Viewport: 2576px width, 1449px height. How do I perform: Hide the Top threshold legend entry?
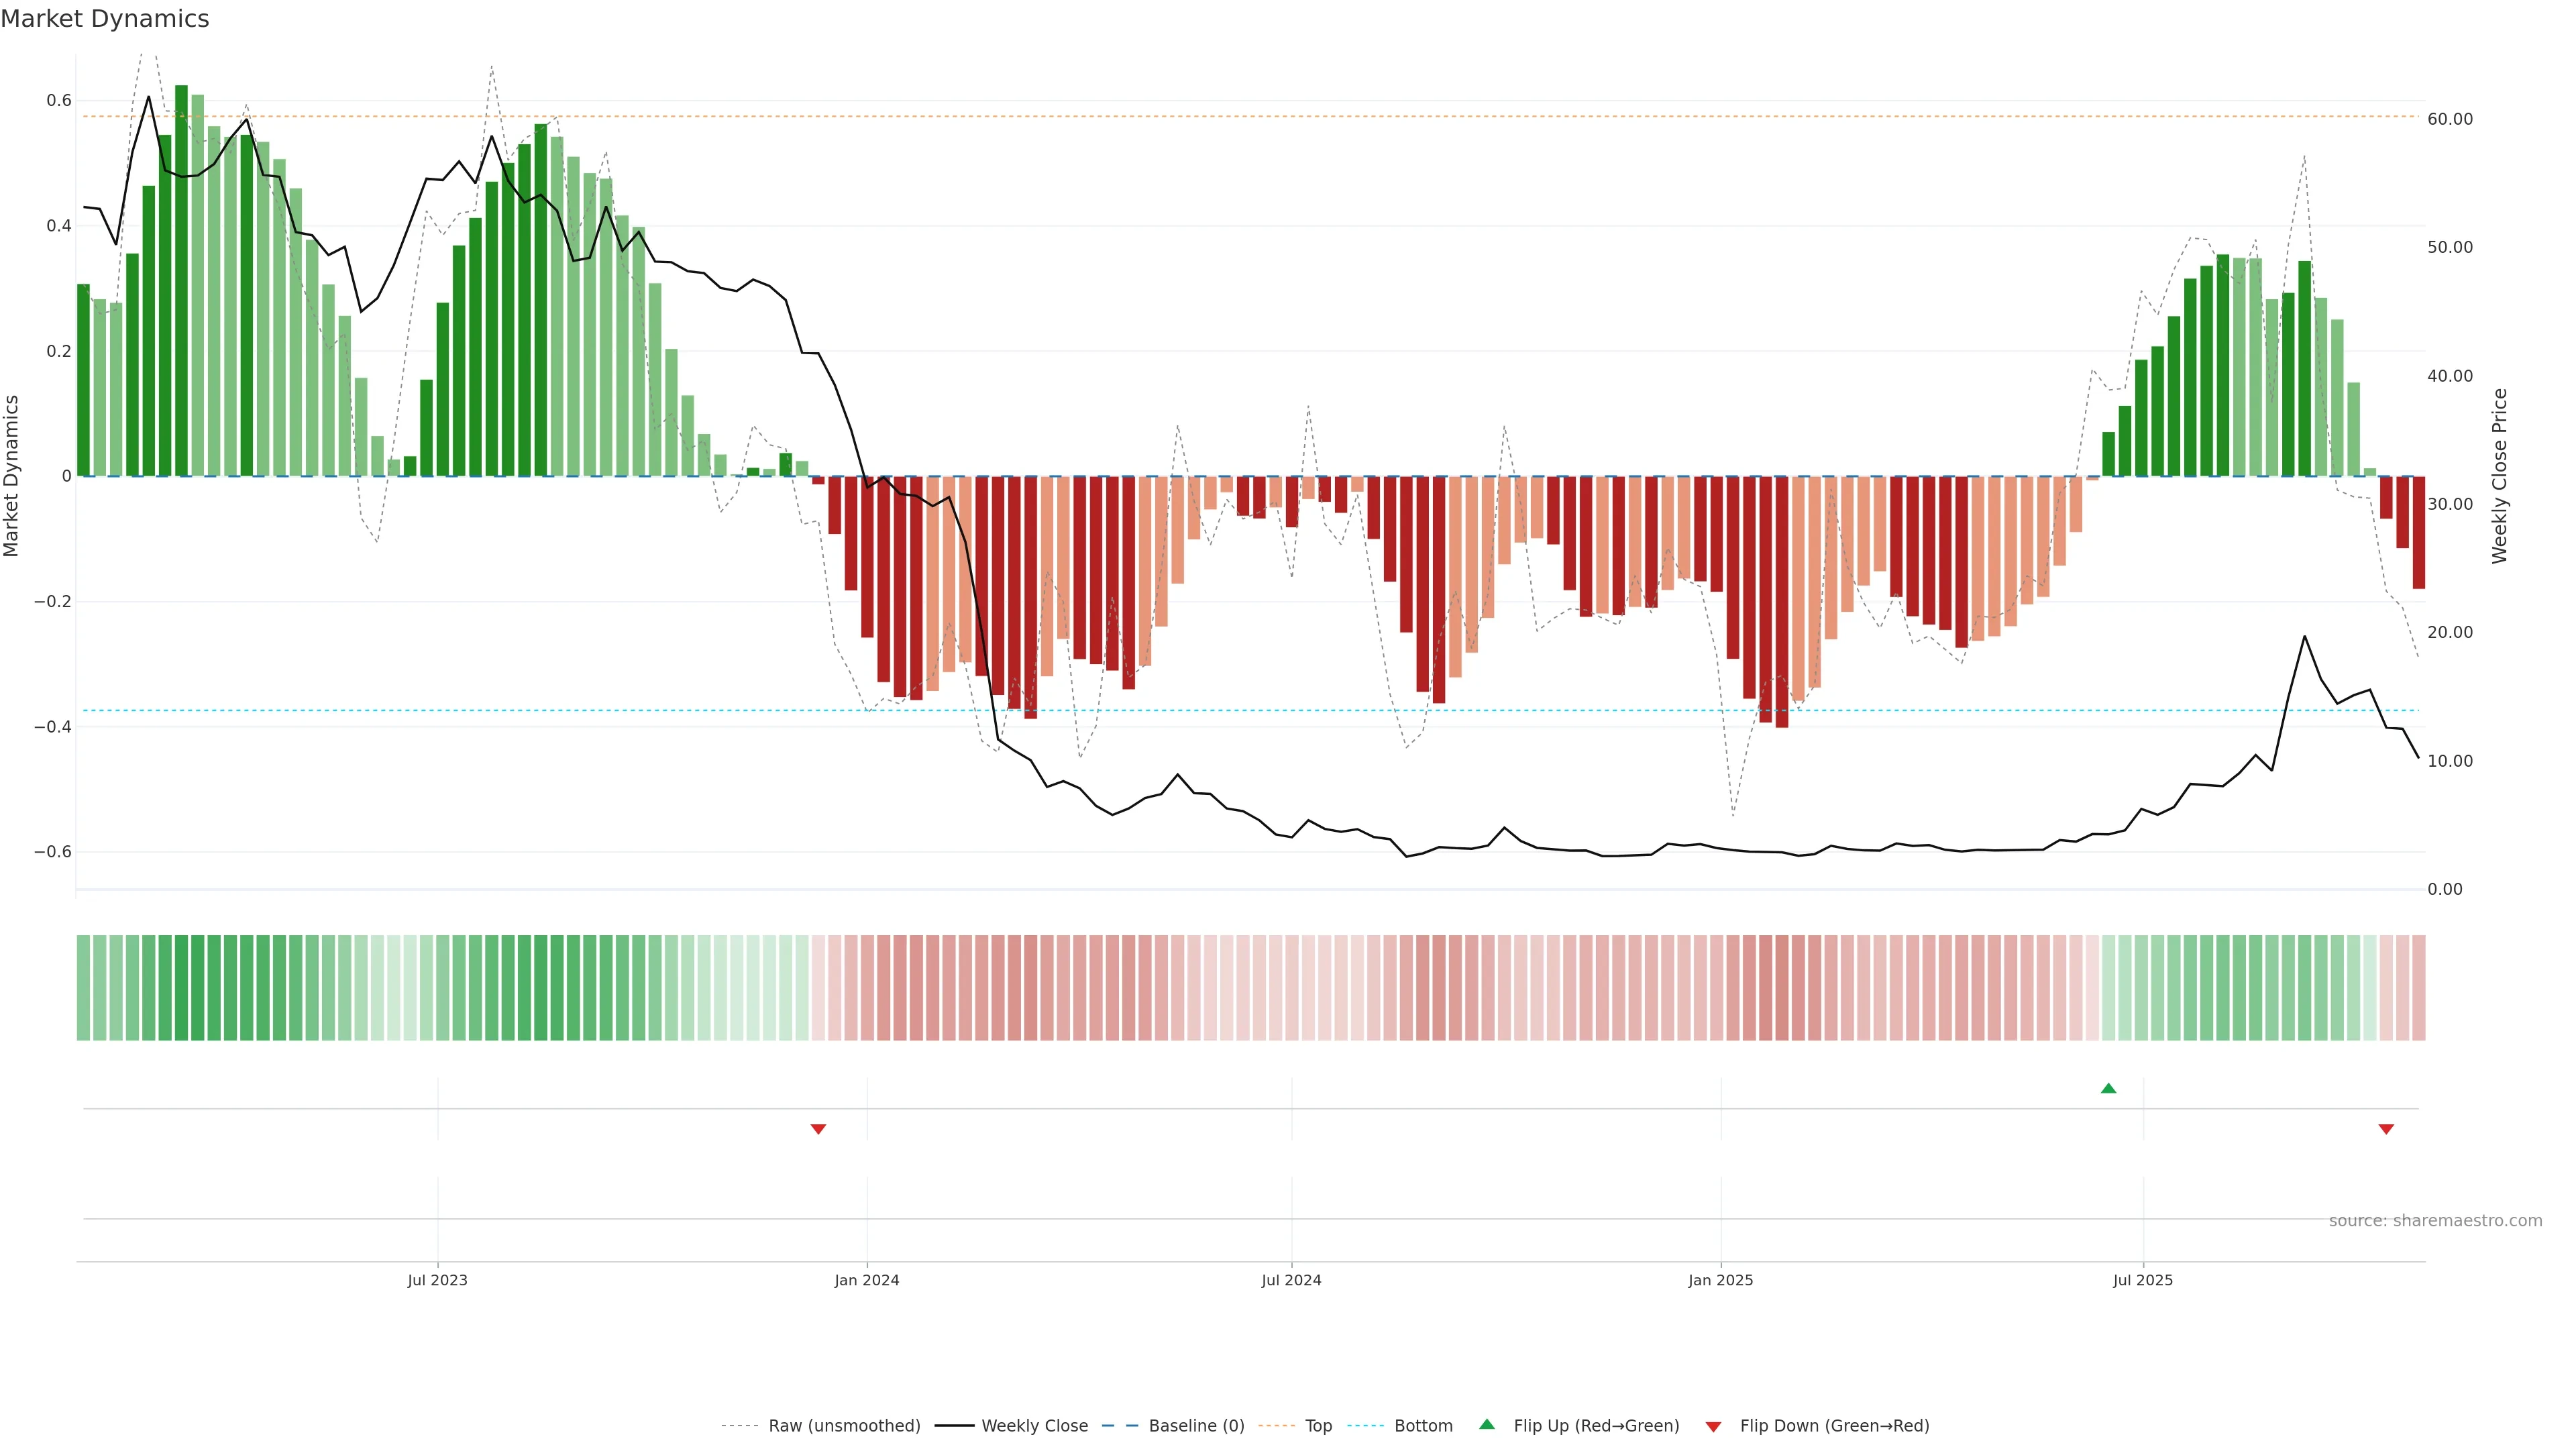click(1318, 1426)
